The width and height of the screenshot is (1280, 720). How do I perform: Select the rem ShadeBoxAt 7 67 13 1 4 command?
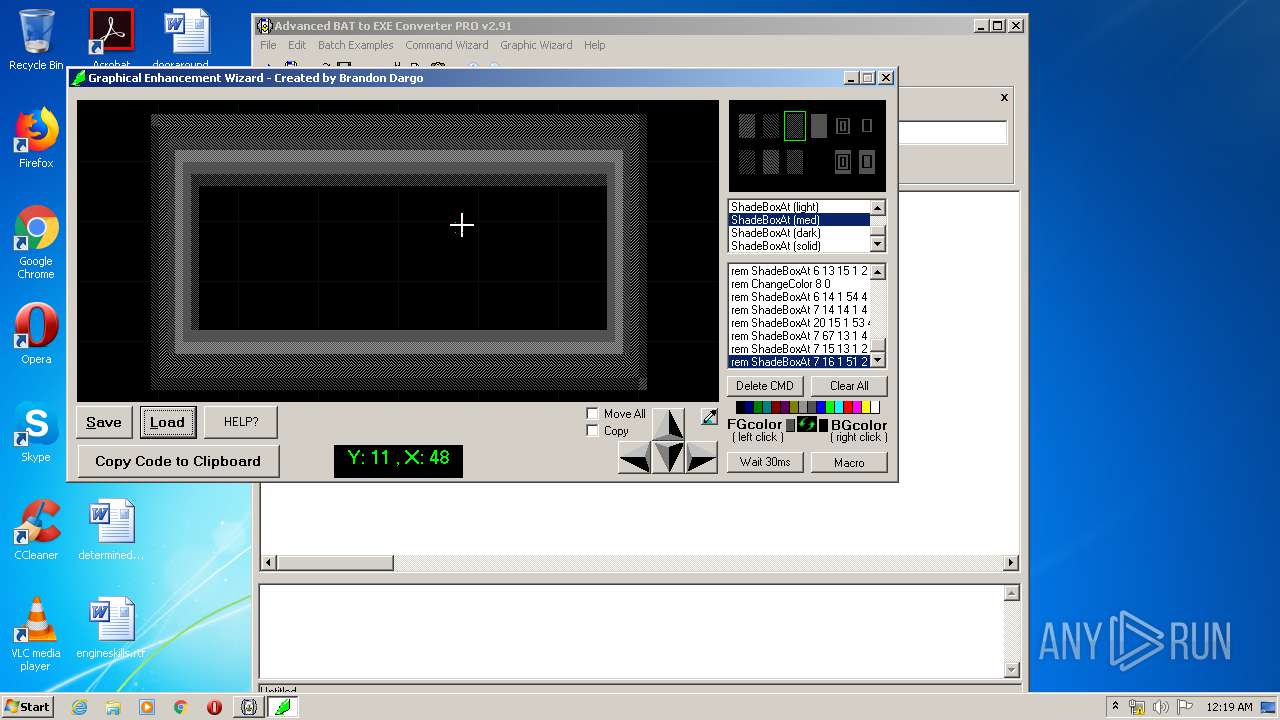tap(799, 336)
